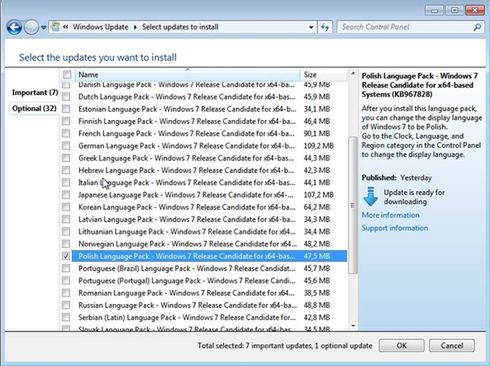Switch to the Optional (32) category

tap(34, 108)
